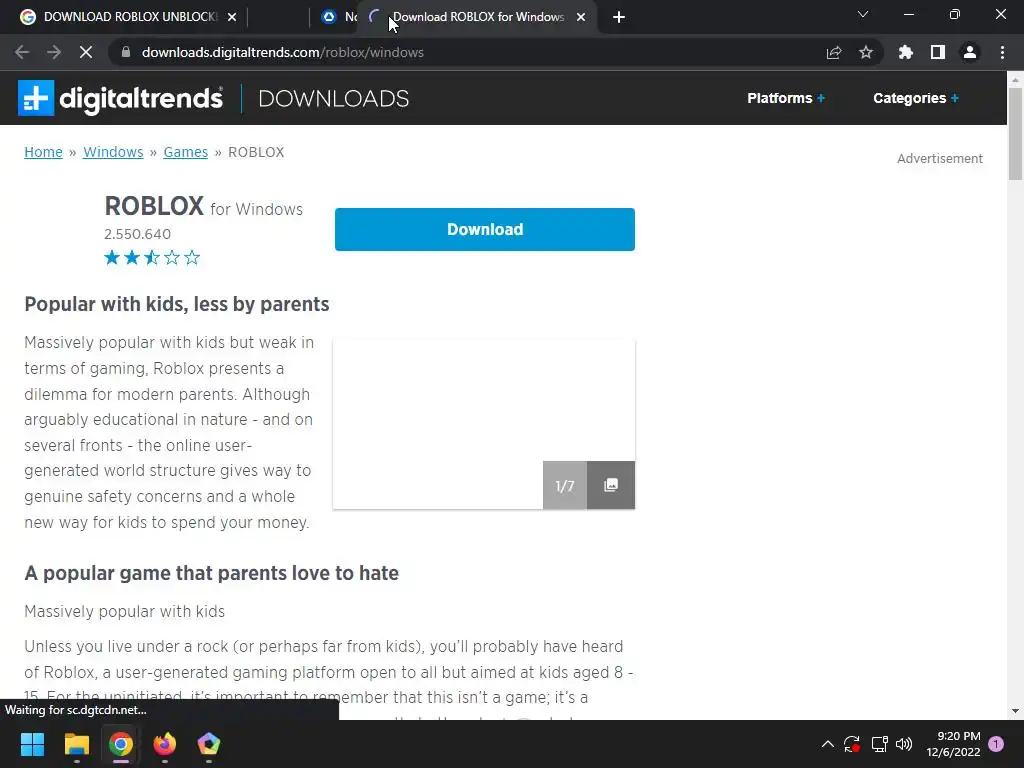Open the Chrome three-dot menu
Viewport: 1024px width, 768px height.
click(x=1002, y=52)
